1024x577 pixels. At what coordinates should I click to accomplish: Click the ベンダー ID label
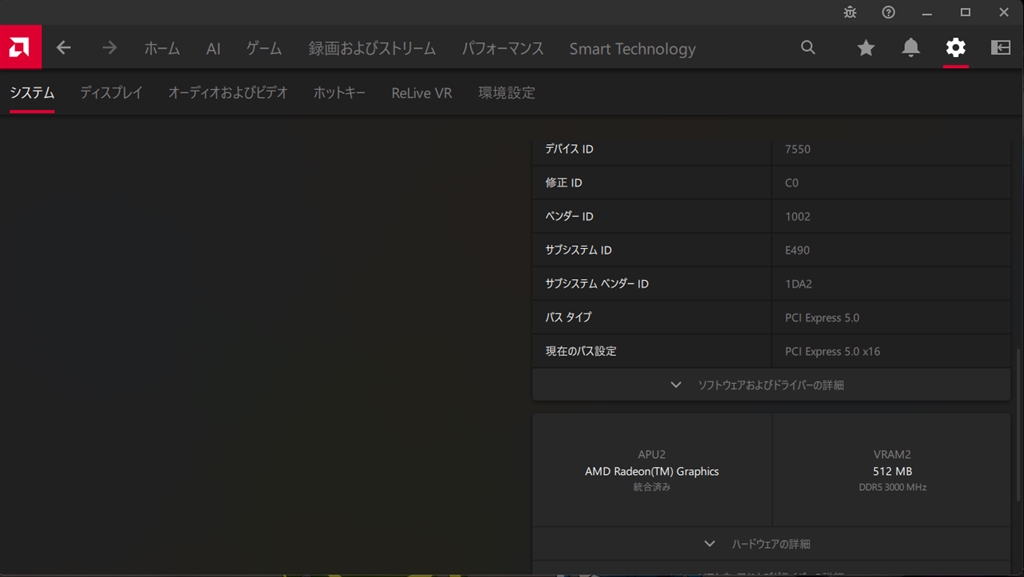point(569,216)
